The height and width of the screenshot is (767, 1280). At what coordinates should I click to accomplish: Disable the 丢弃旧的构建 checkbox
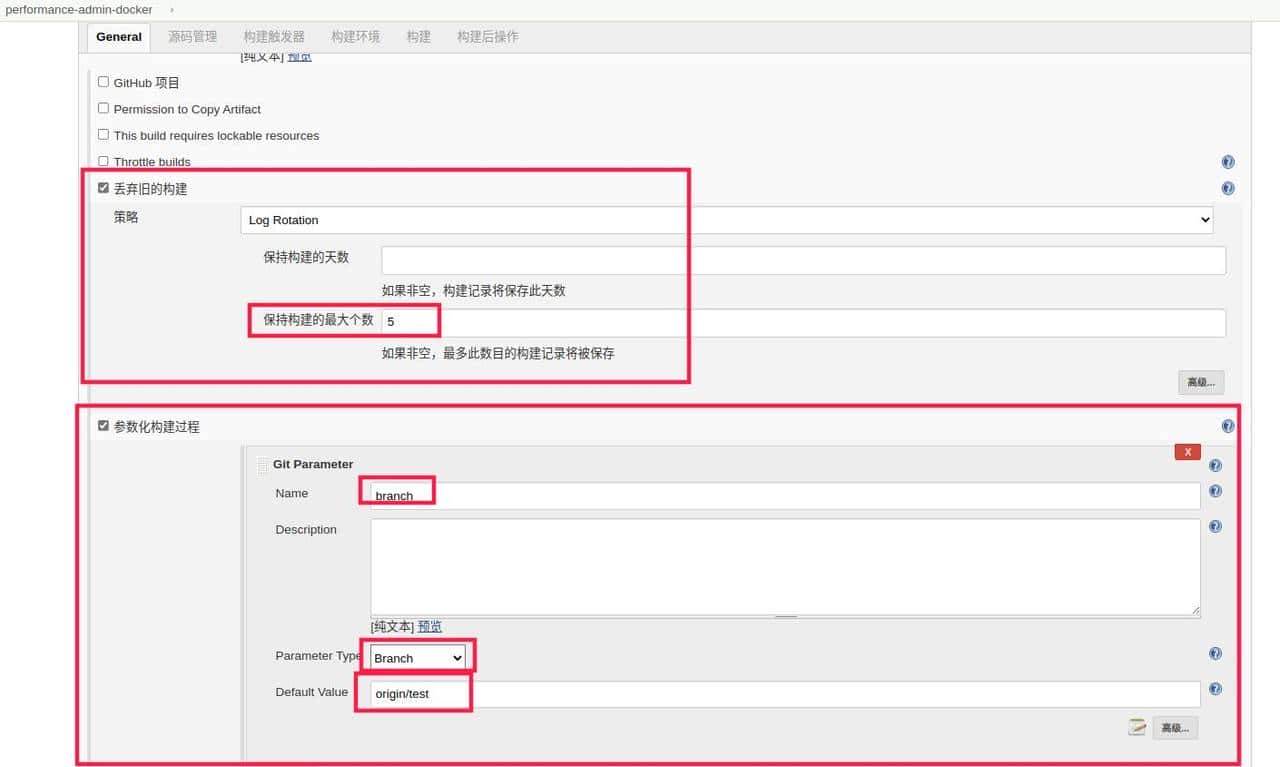[103, 187]
